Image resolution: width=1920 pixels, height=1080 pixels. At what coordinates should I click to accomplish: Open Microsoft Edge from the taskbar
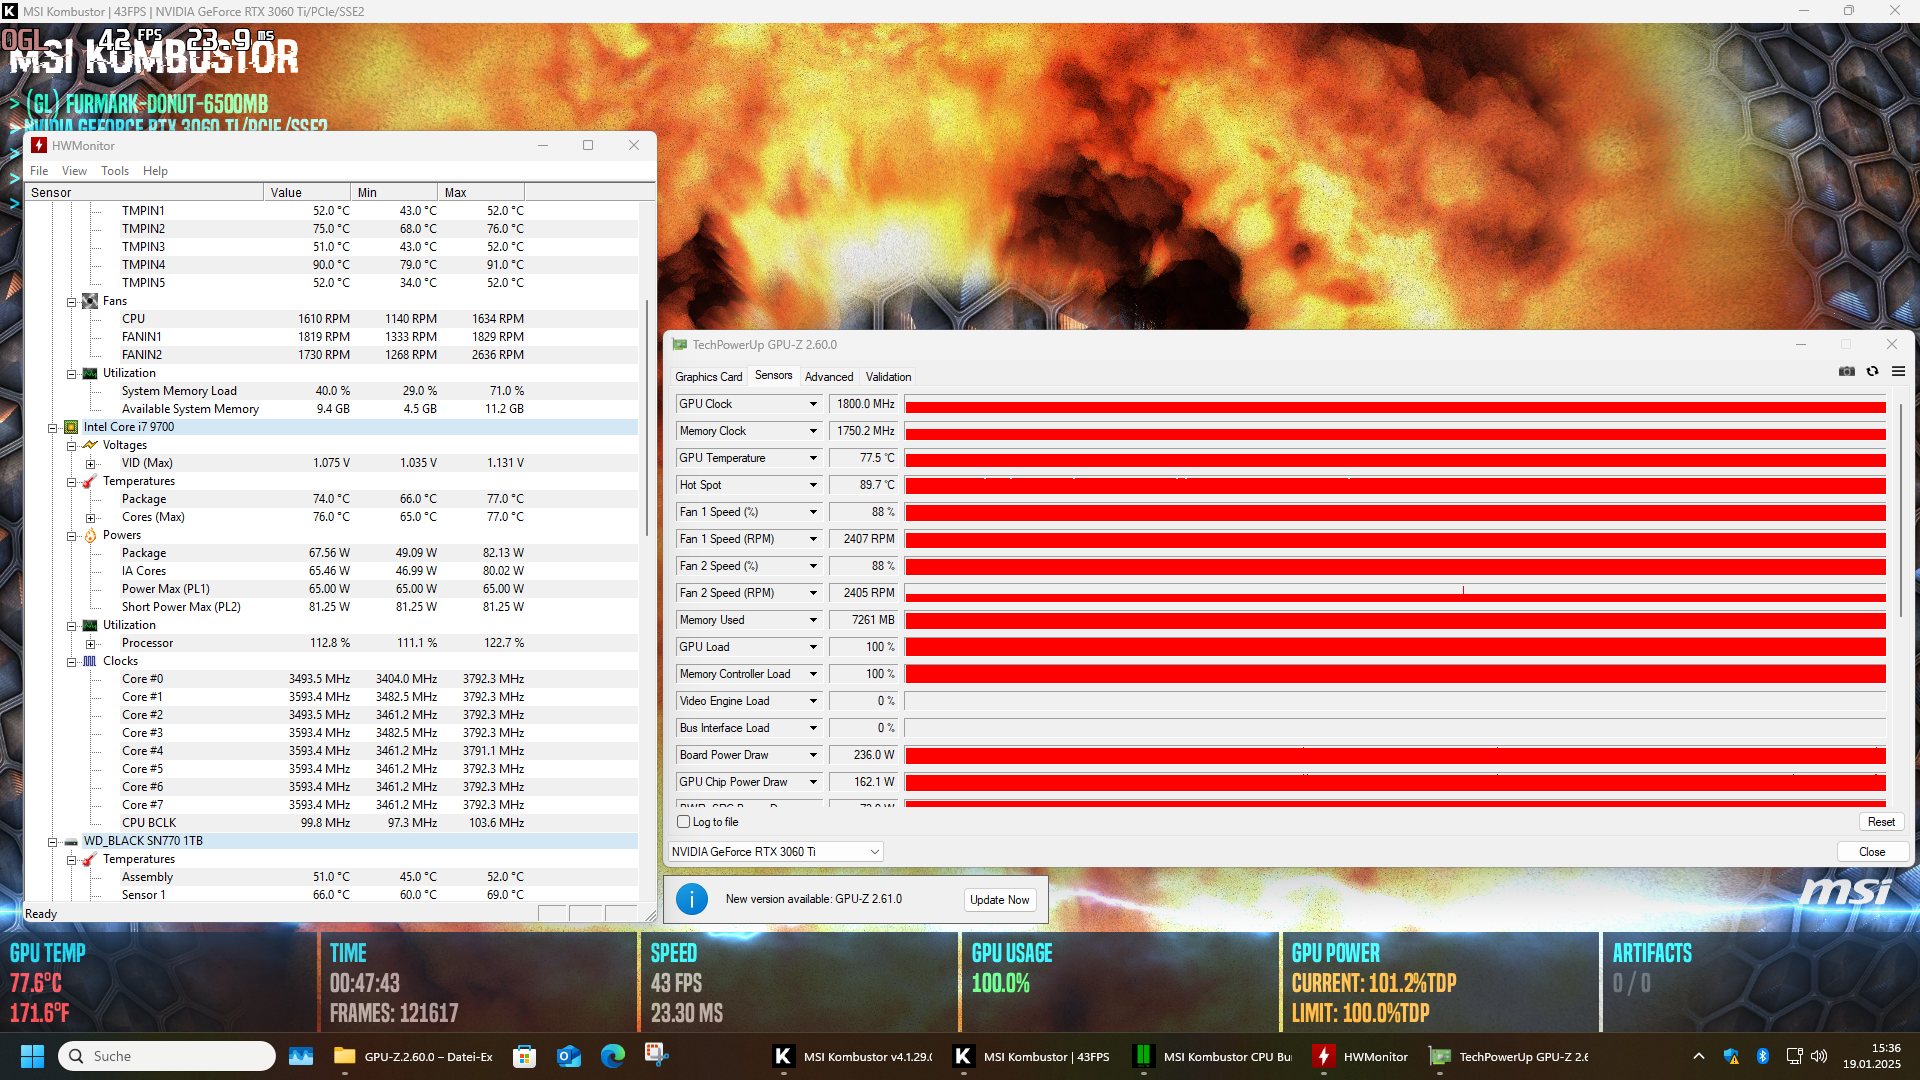[x=612, y=1056]
